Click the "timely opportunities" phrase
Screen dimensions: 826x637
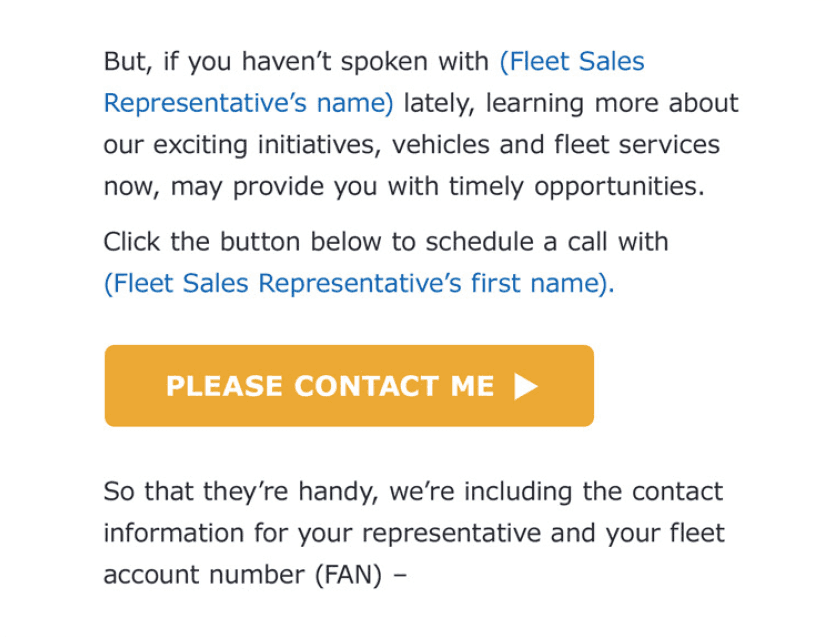point(576,187)
